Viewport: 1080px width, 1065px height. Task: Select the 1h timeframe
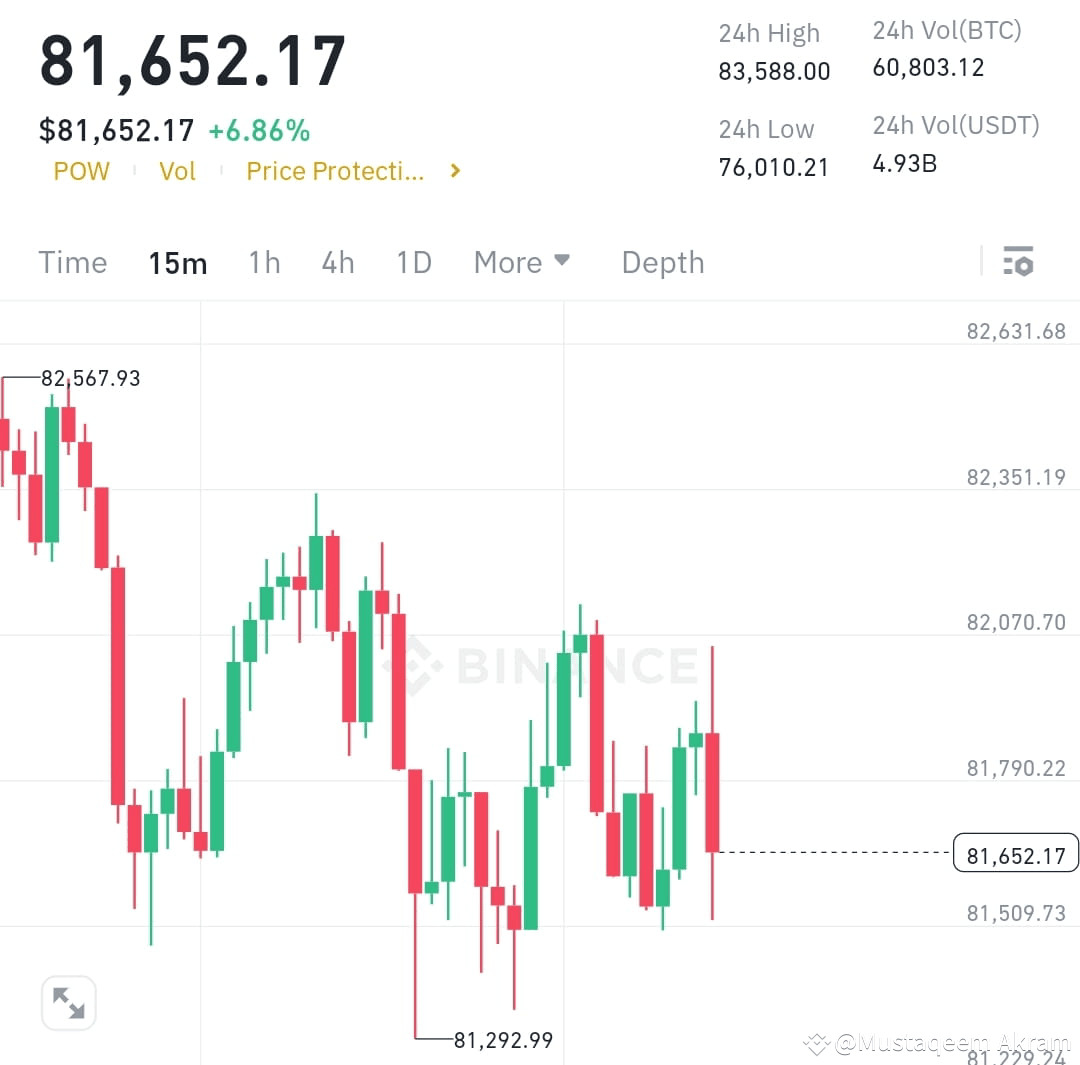[x=264, y=262]
